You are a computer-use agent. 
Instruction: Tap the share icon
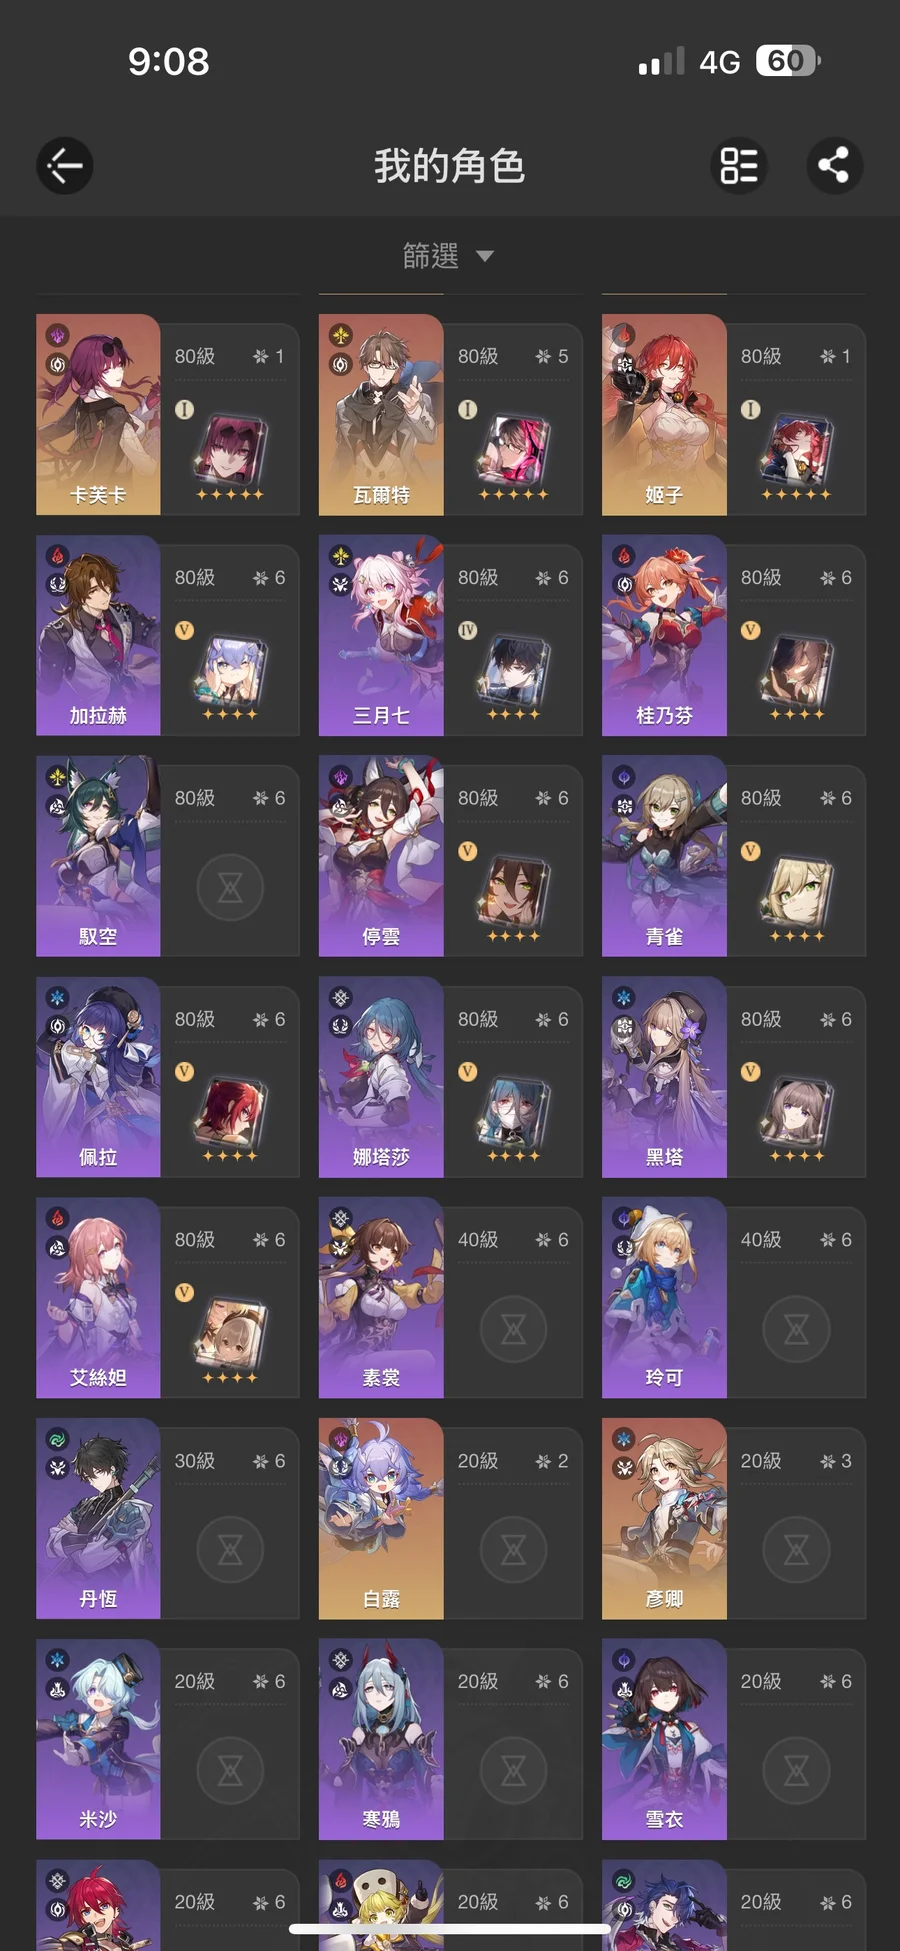[x=835, y=166]
